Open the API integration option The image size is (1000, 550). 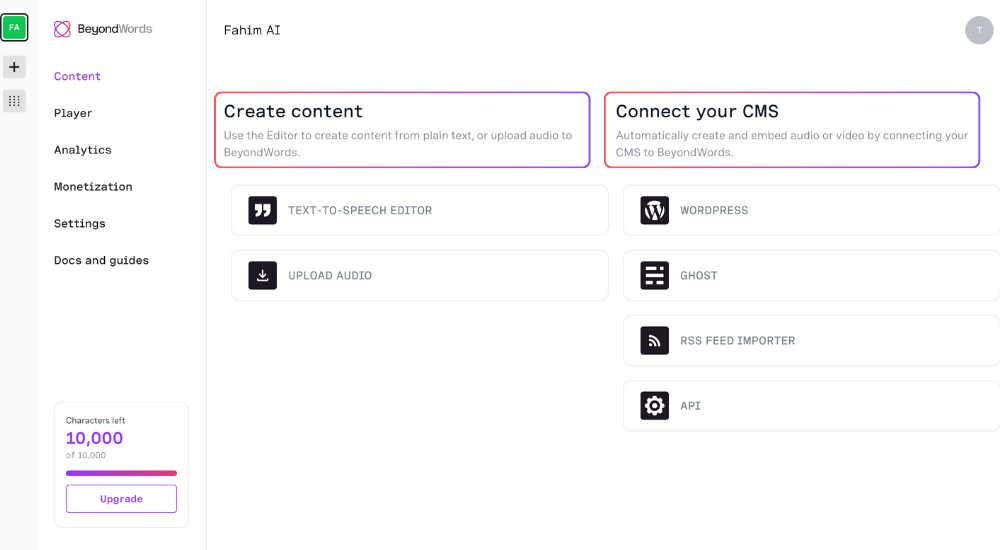pos(811,405)
